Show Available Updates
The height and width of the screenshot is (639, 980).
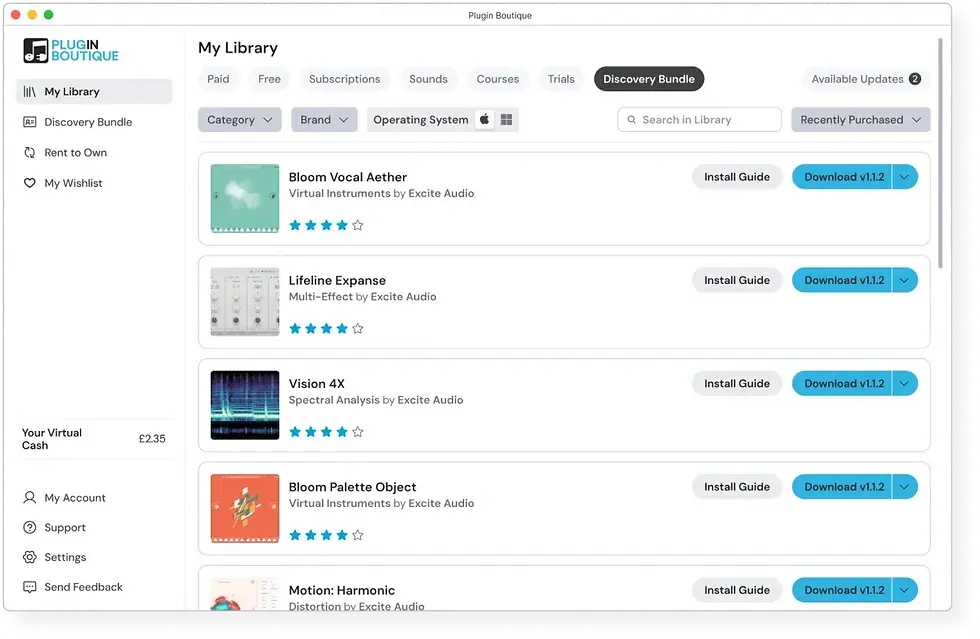pos(866,79)
